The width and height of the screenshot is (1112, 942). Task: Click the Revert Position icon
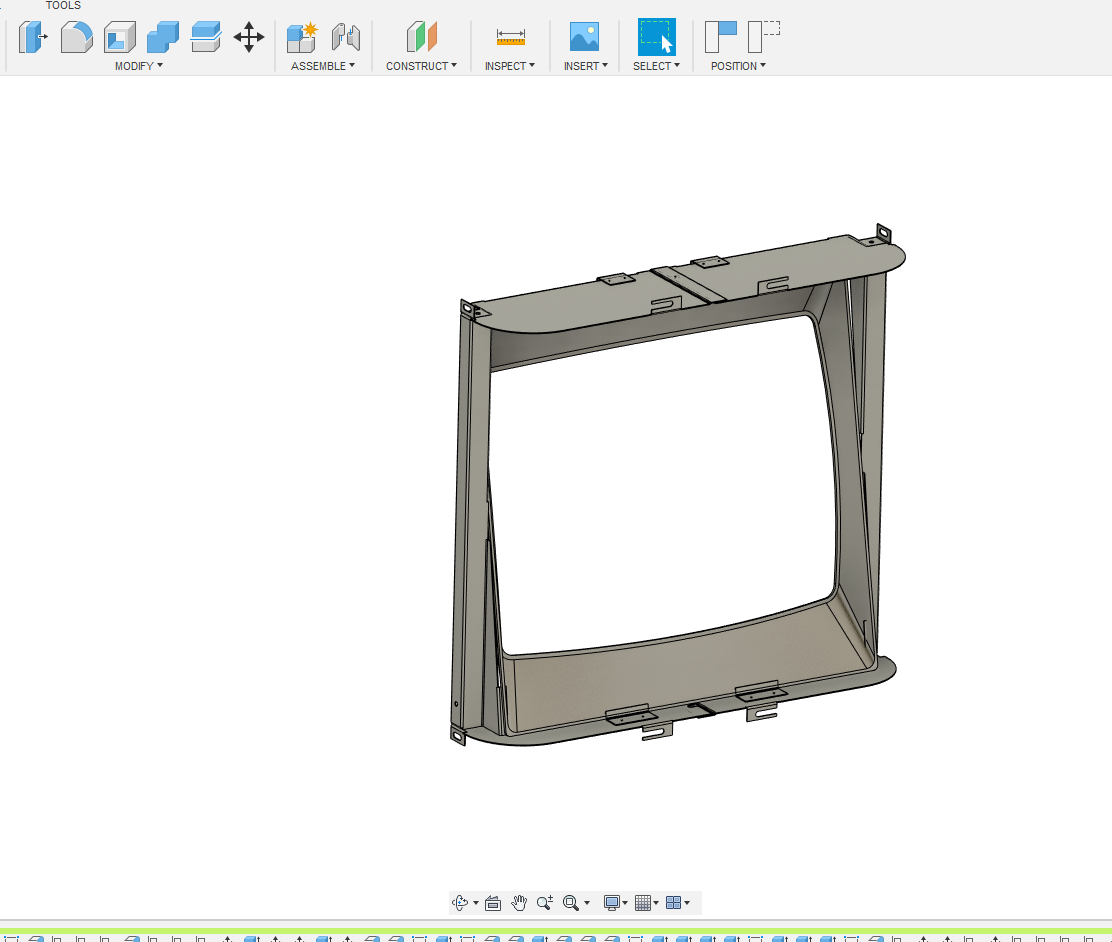764,37
